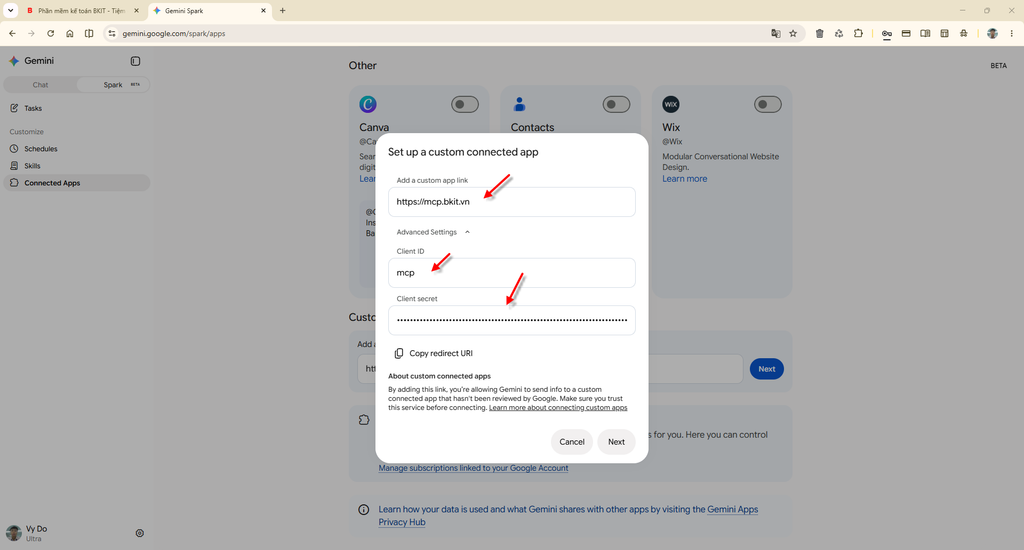
Task: Open the browser three-dot menu
Action: pos(1012,33)
